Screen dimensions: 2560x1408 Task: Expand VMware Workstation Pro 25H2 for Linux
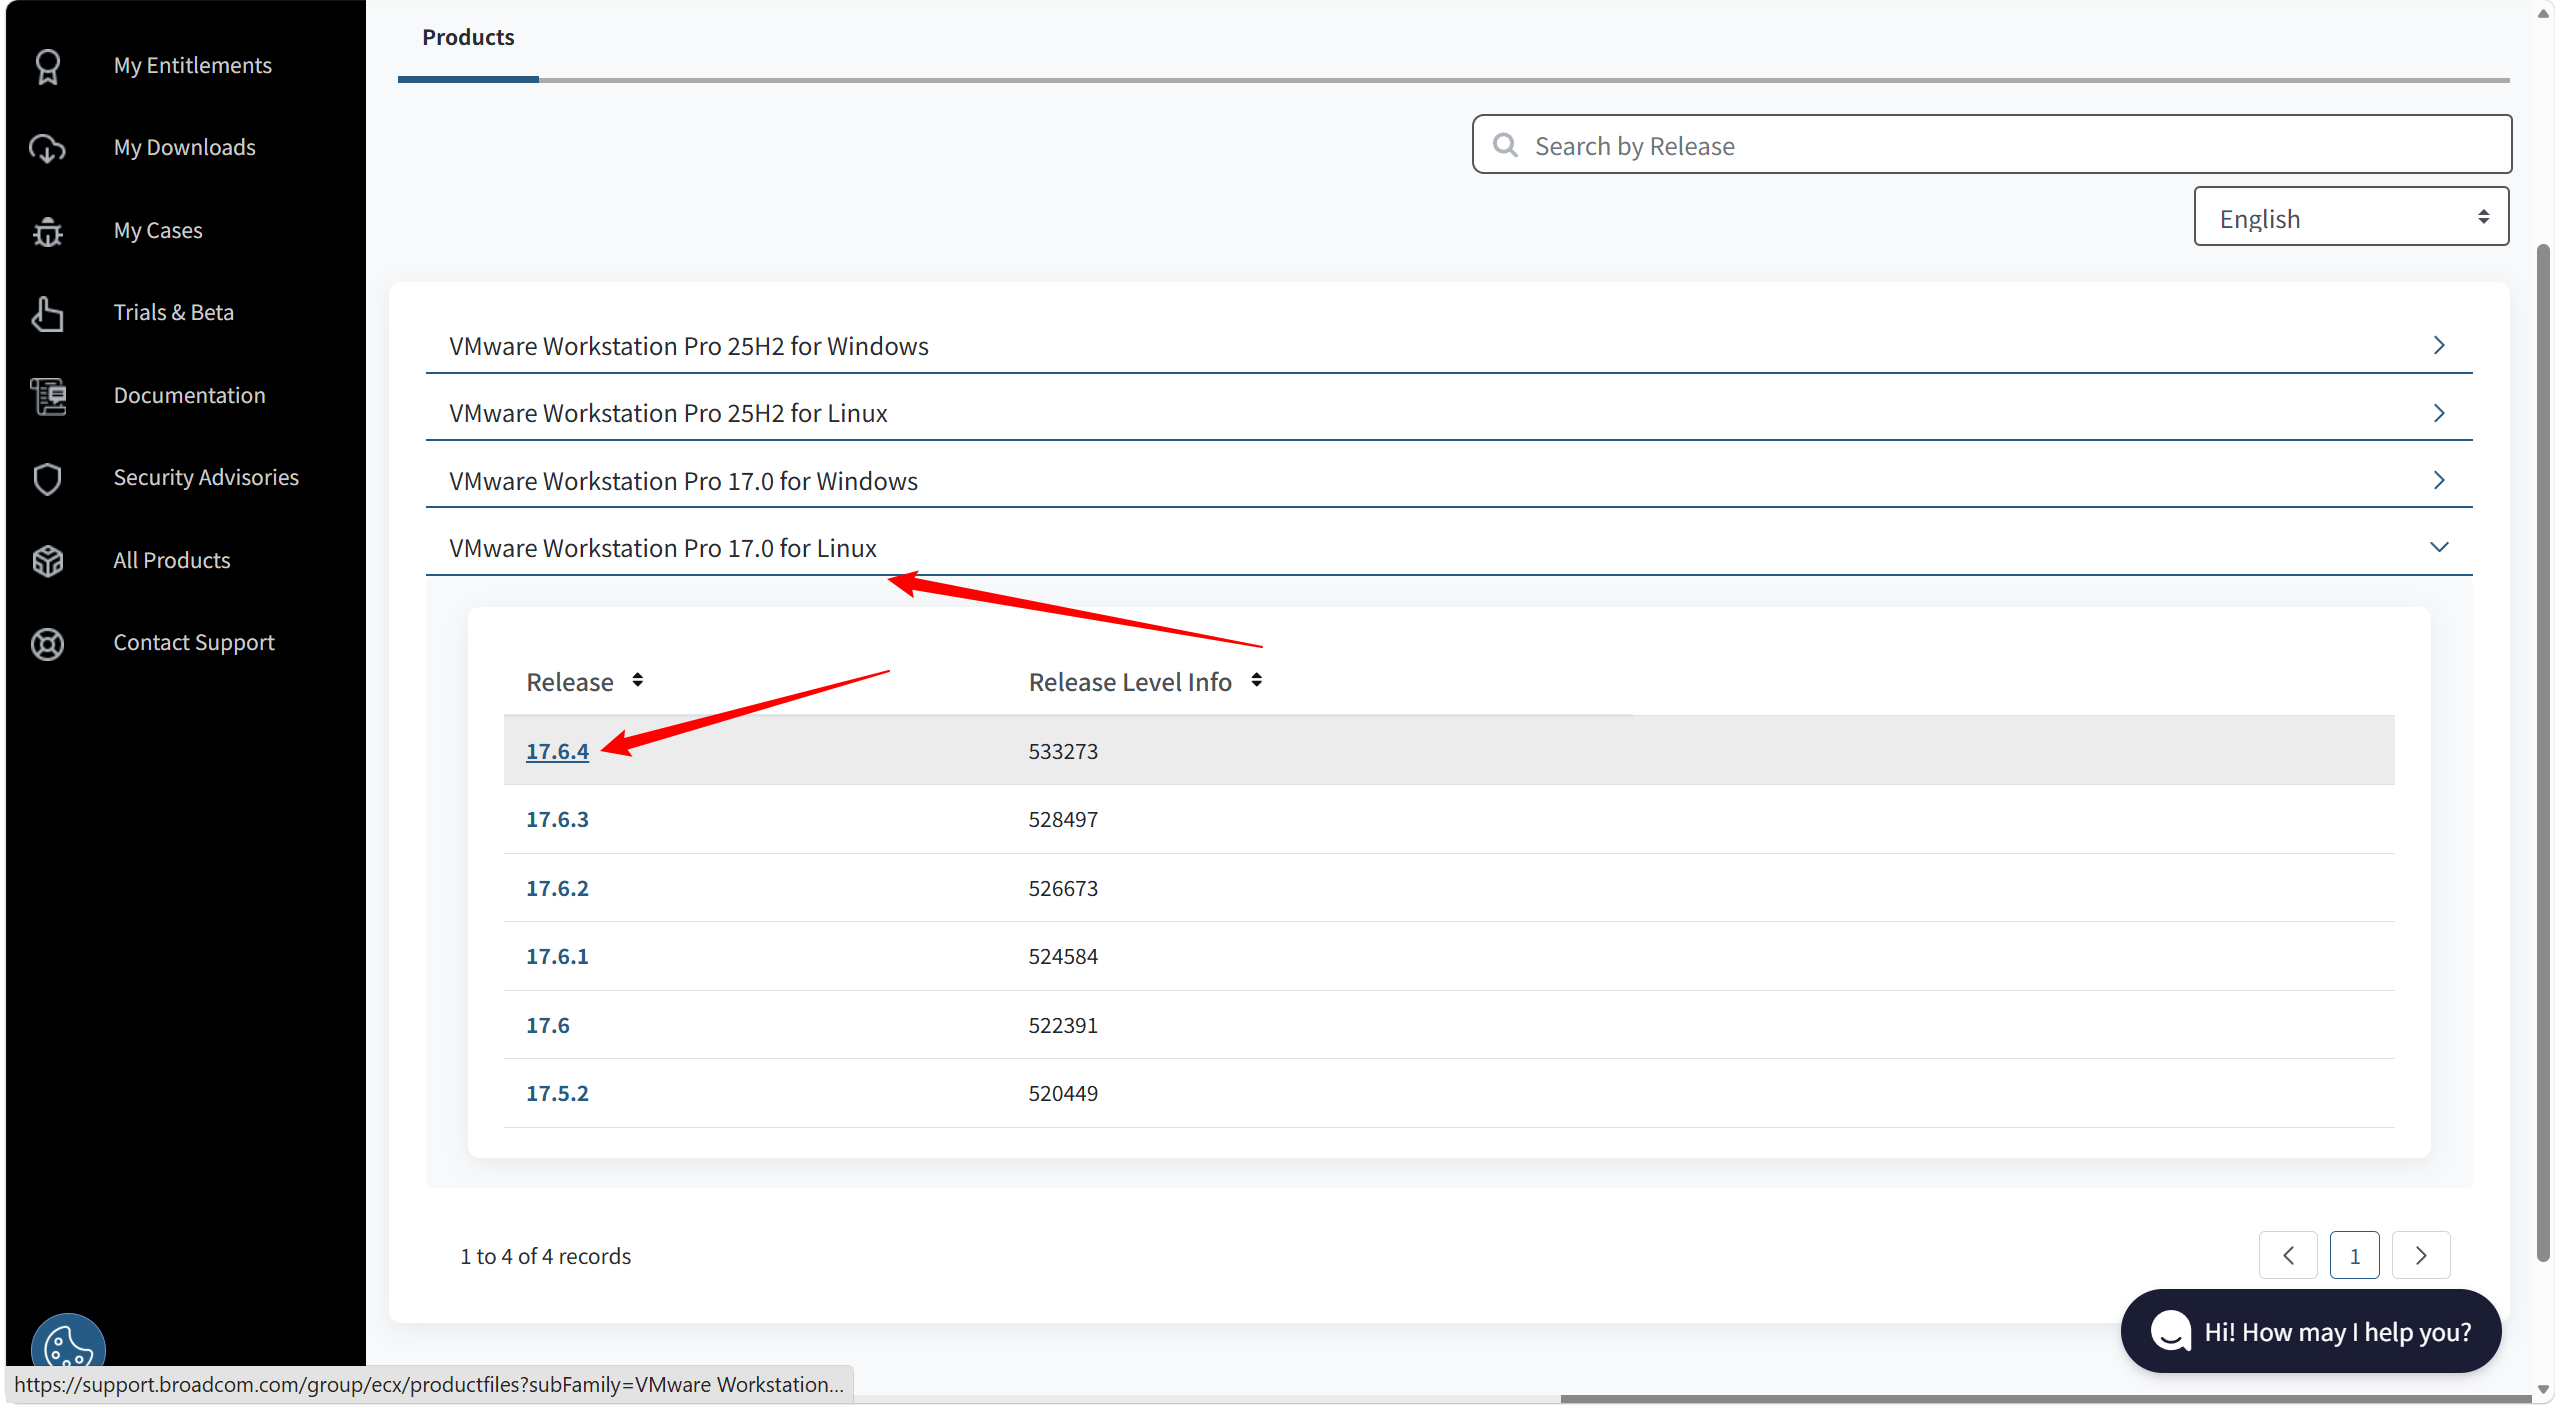(2438, 413)
